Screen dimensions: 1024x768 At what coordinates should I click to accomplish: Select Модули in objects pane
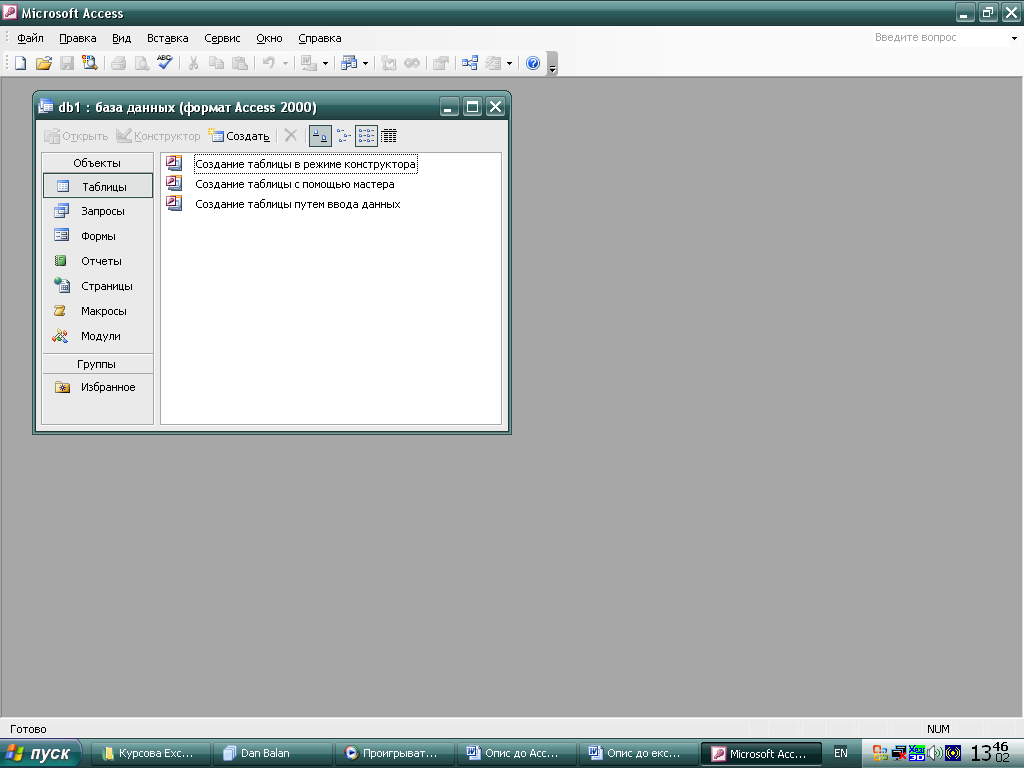point(98,336)
